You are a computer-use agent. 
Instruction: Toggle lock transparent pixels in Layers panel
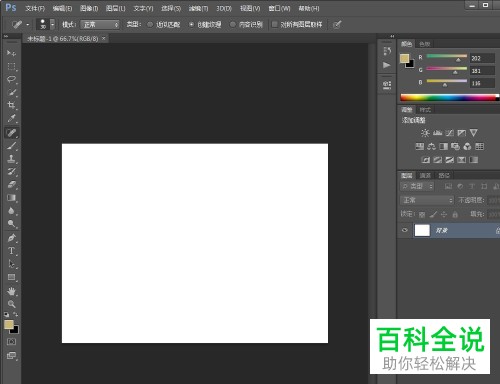point(422,215)
